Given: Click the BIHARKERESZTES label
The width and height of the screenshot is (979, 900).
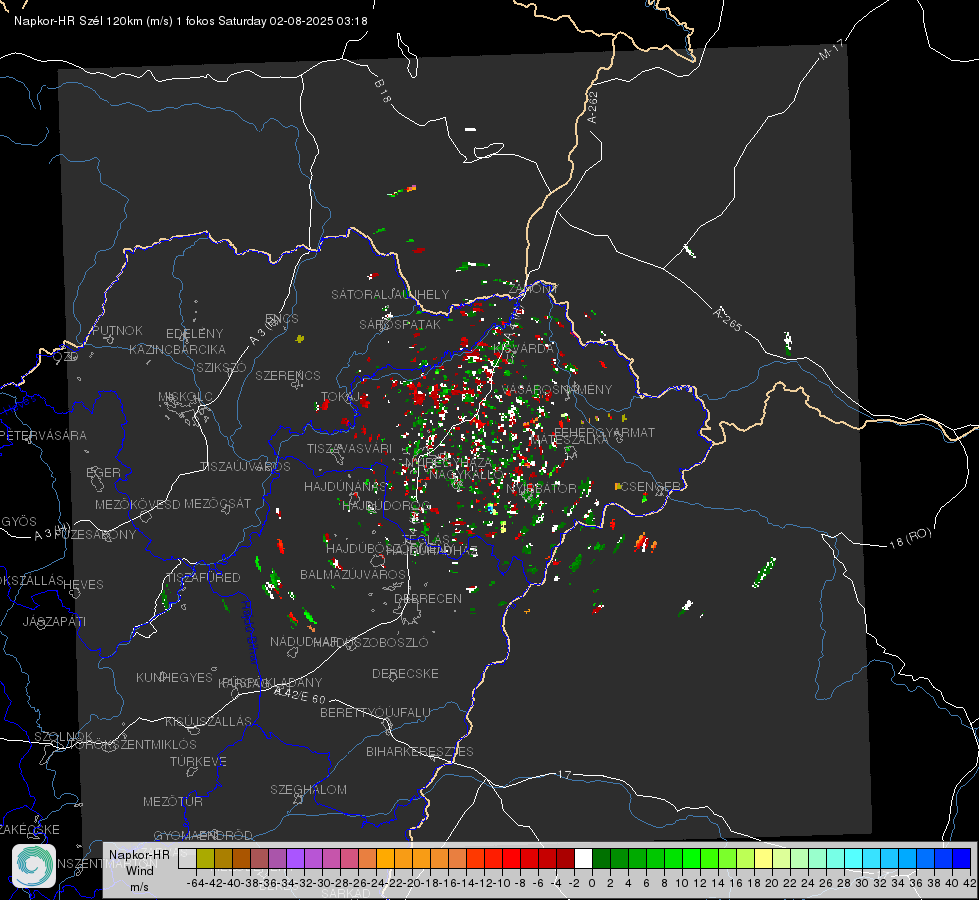Looking at the screenshot, I should tap(420, 751).
